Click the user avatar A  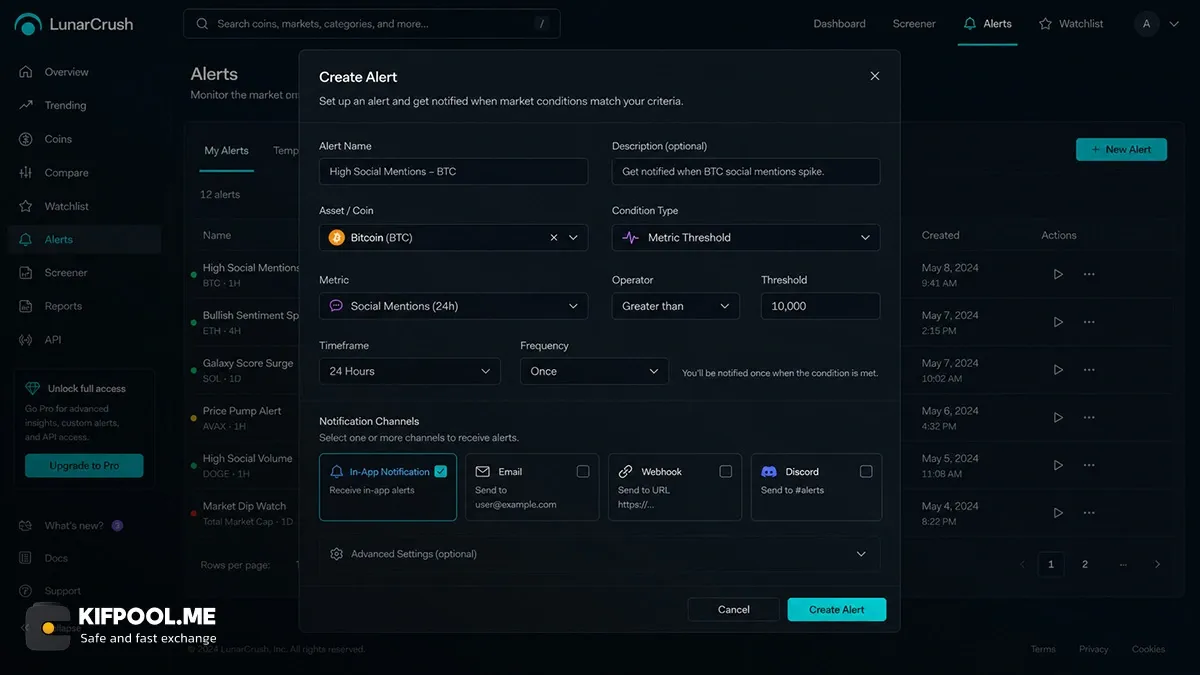1146,24
